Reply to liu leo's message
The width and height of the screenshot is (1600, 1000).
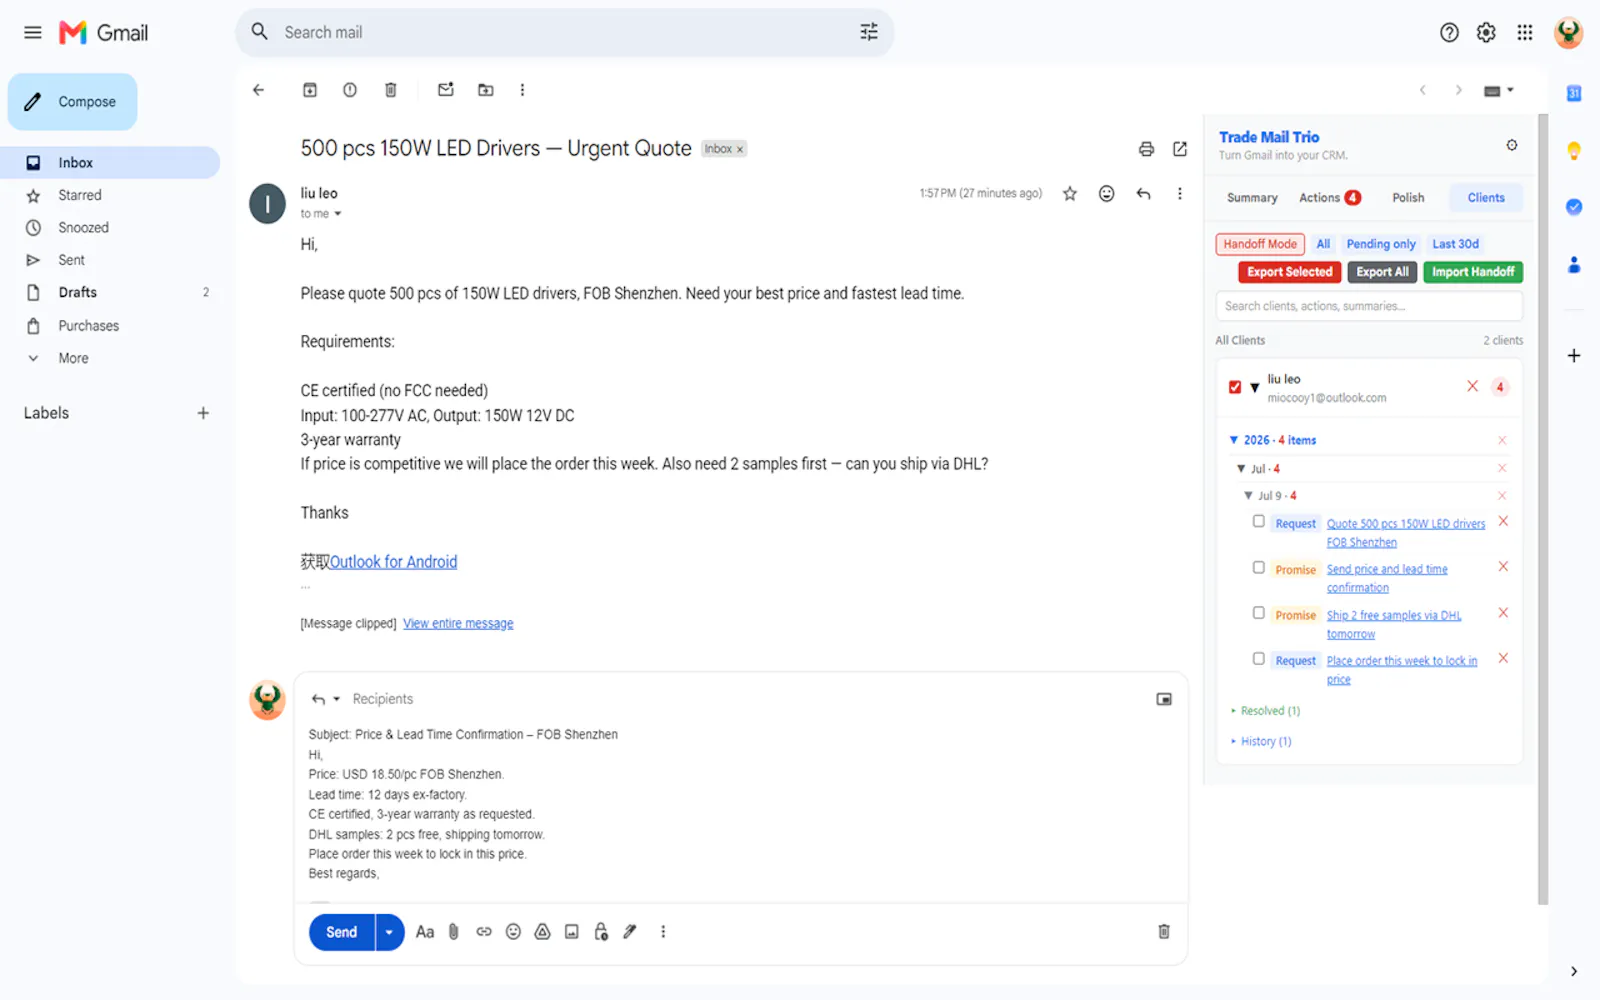[1143, 194]
